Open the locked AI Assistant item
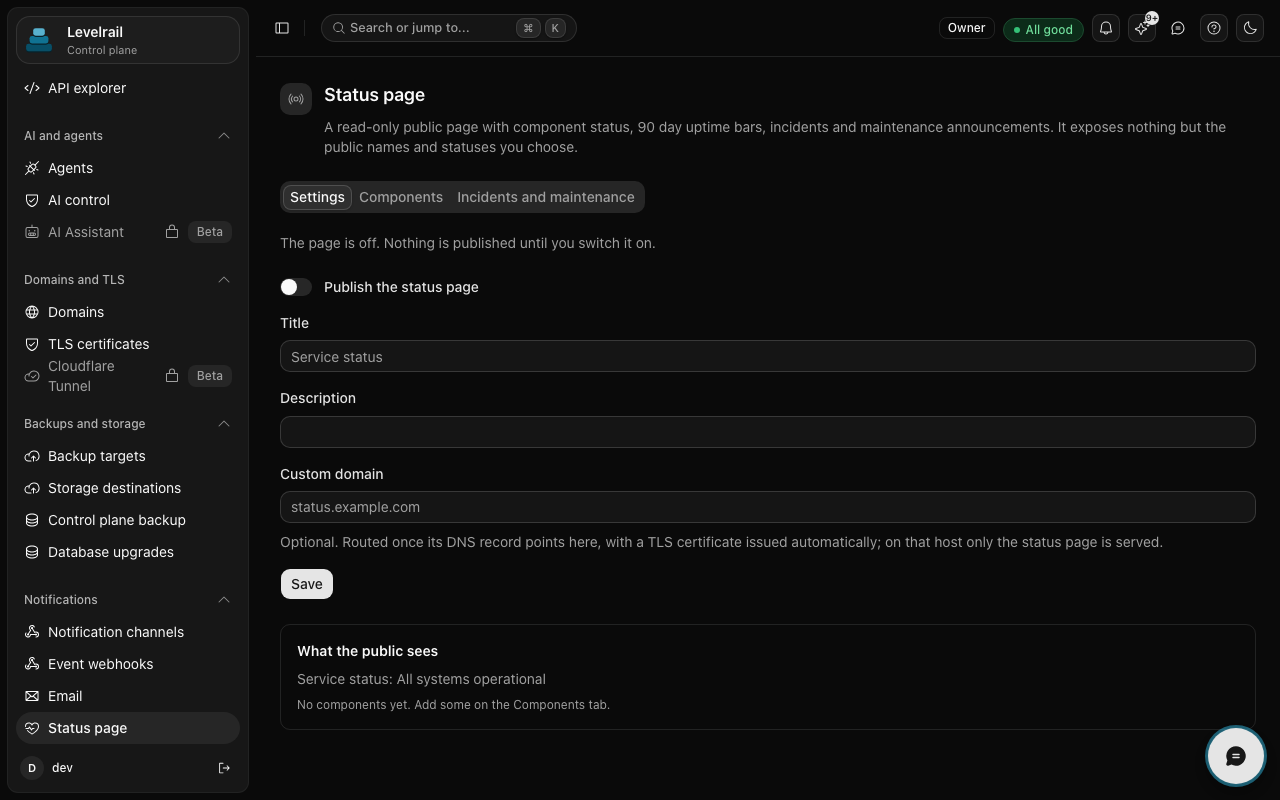The image size is (1280, 800). pyautogui.click(x=128, y=232)
